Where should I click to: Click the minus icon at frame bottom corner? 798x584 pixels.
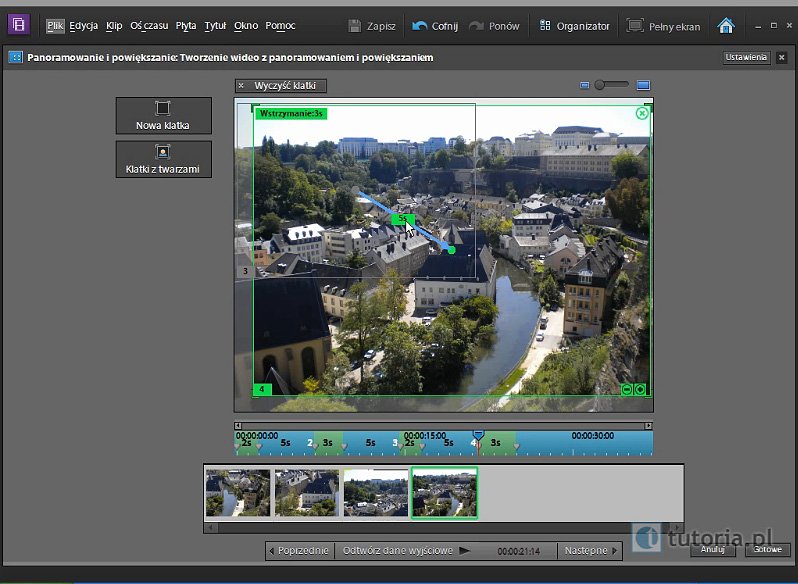tap(627, 389)
